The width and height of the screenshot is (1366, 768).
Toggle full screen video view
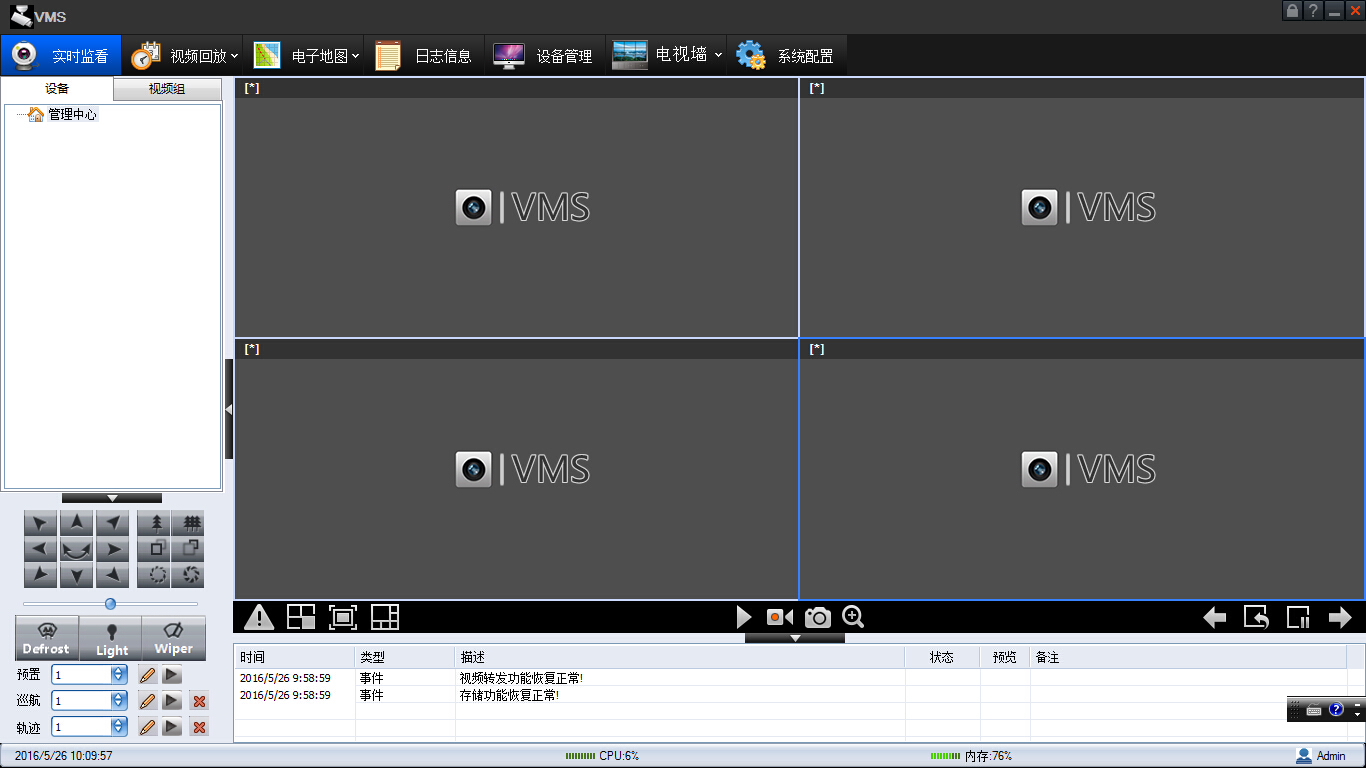pos(343,617)
